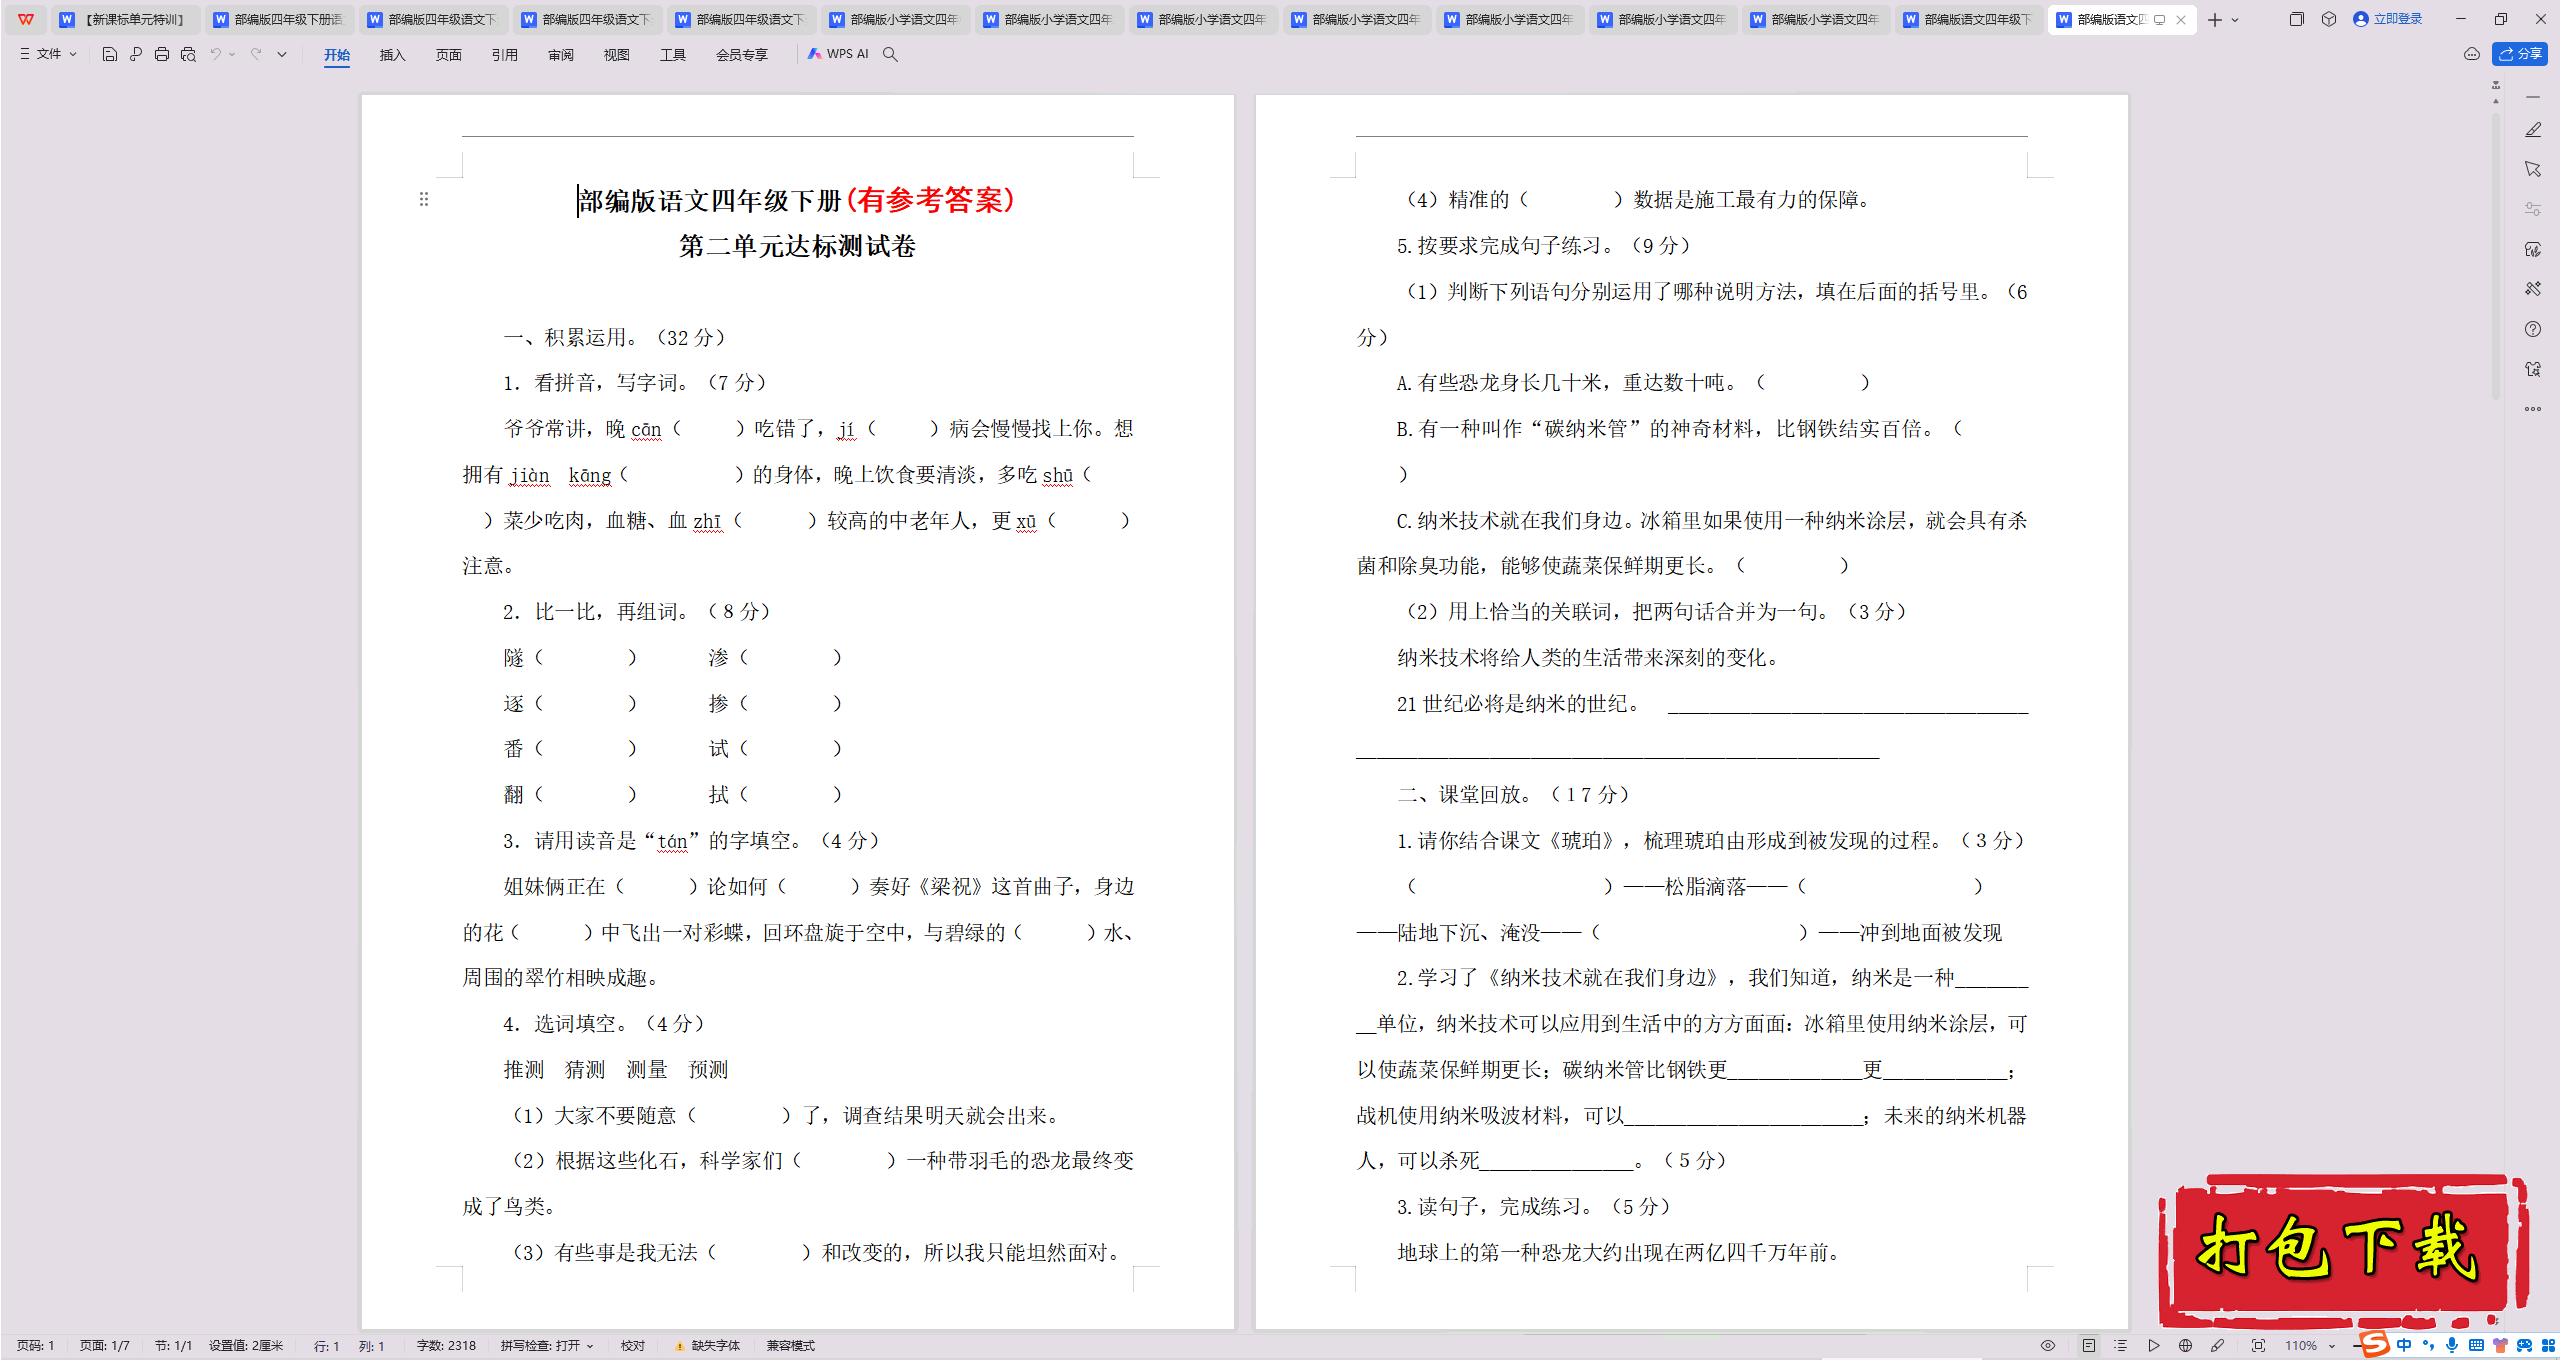Switch to outline view in status bar
Screen dimensions: 2560x1360
pyautogui.click(x=2120, y=1346)
